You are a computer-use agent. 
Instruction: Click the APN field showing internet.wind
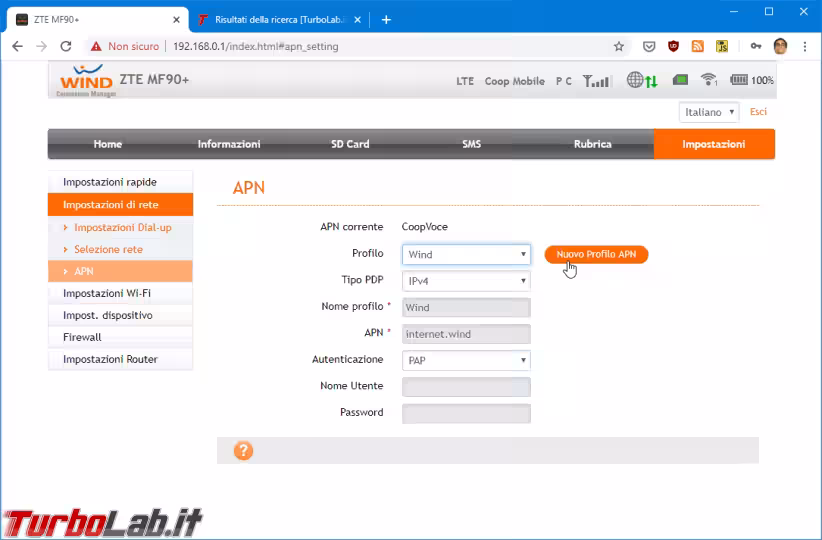[466, 334]
